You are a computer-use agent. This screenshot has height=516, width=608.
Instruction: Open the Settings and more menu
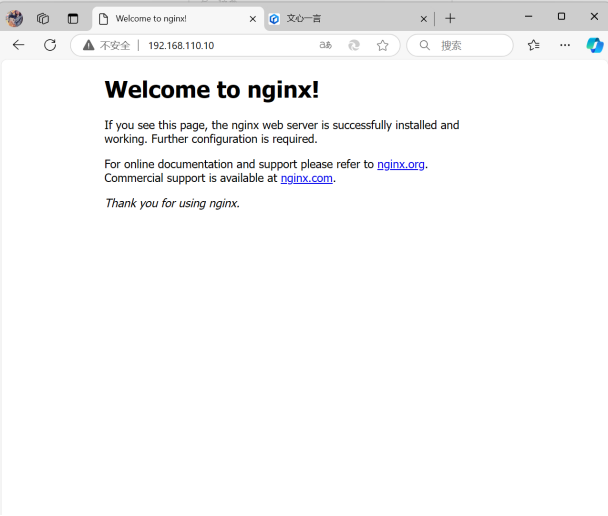click(565, 45)
